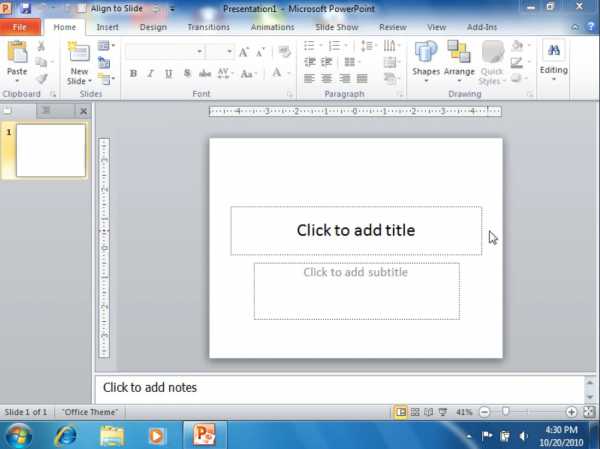Toggle Text Shadow

187,73
